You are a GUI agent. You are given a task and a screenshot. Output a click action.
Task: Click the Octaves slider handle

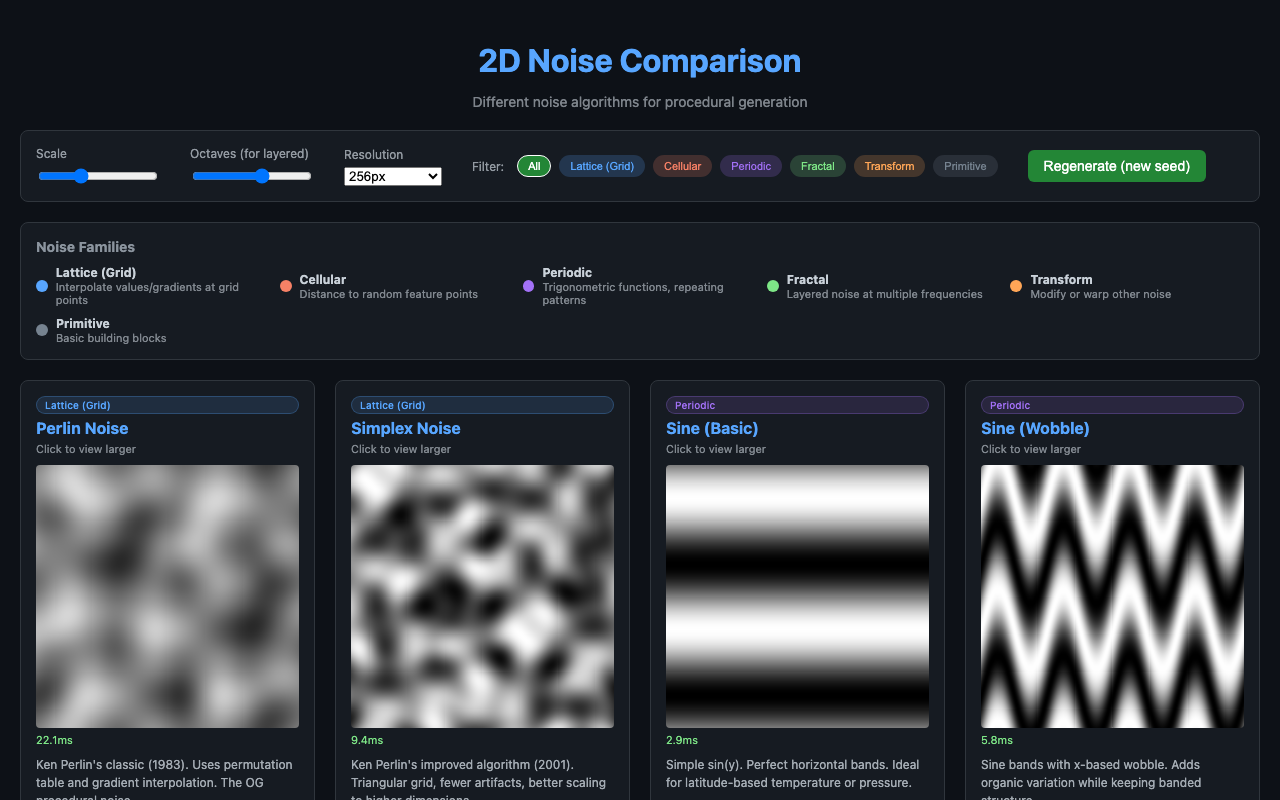262,175
